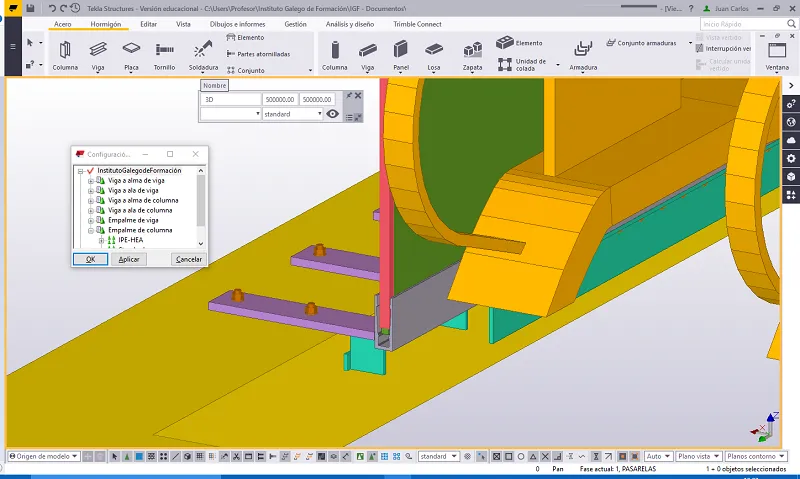Expand Viga a alma de viga node

[91, 181]
